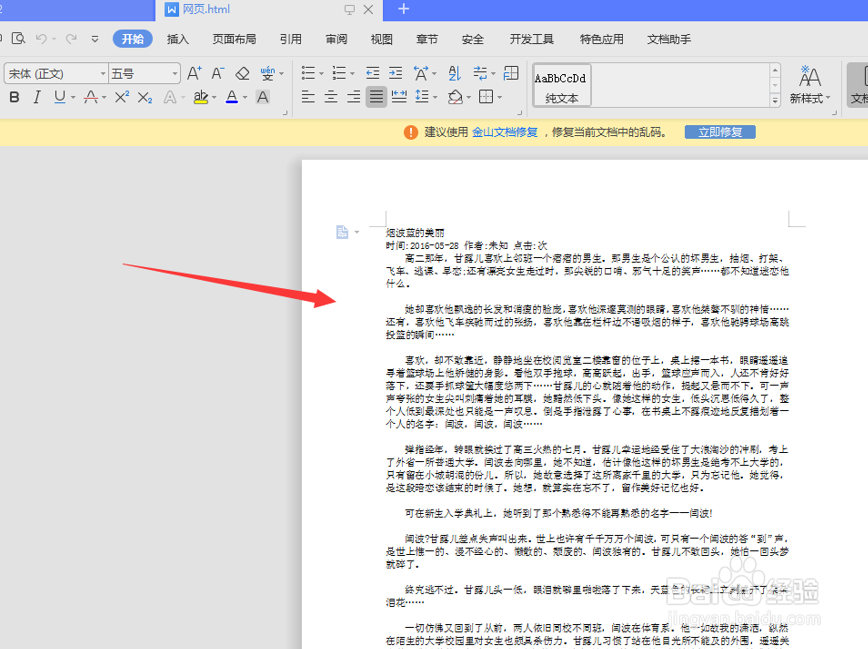This screenshot has height=649, width=868.
Task: Switch to 页面布局 tab
Action: pos(234,39)
